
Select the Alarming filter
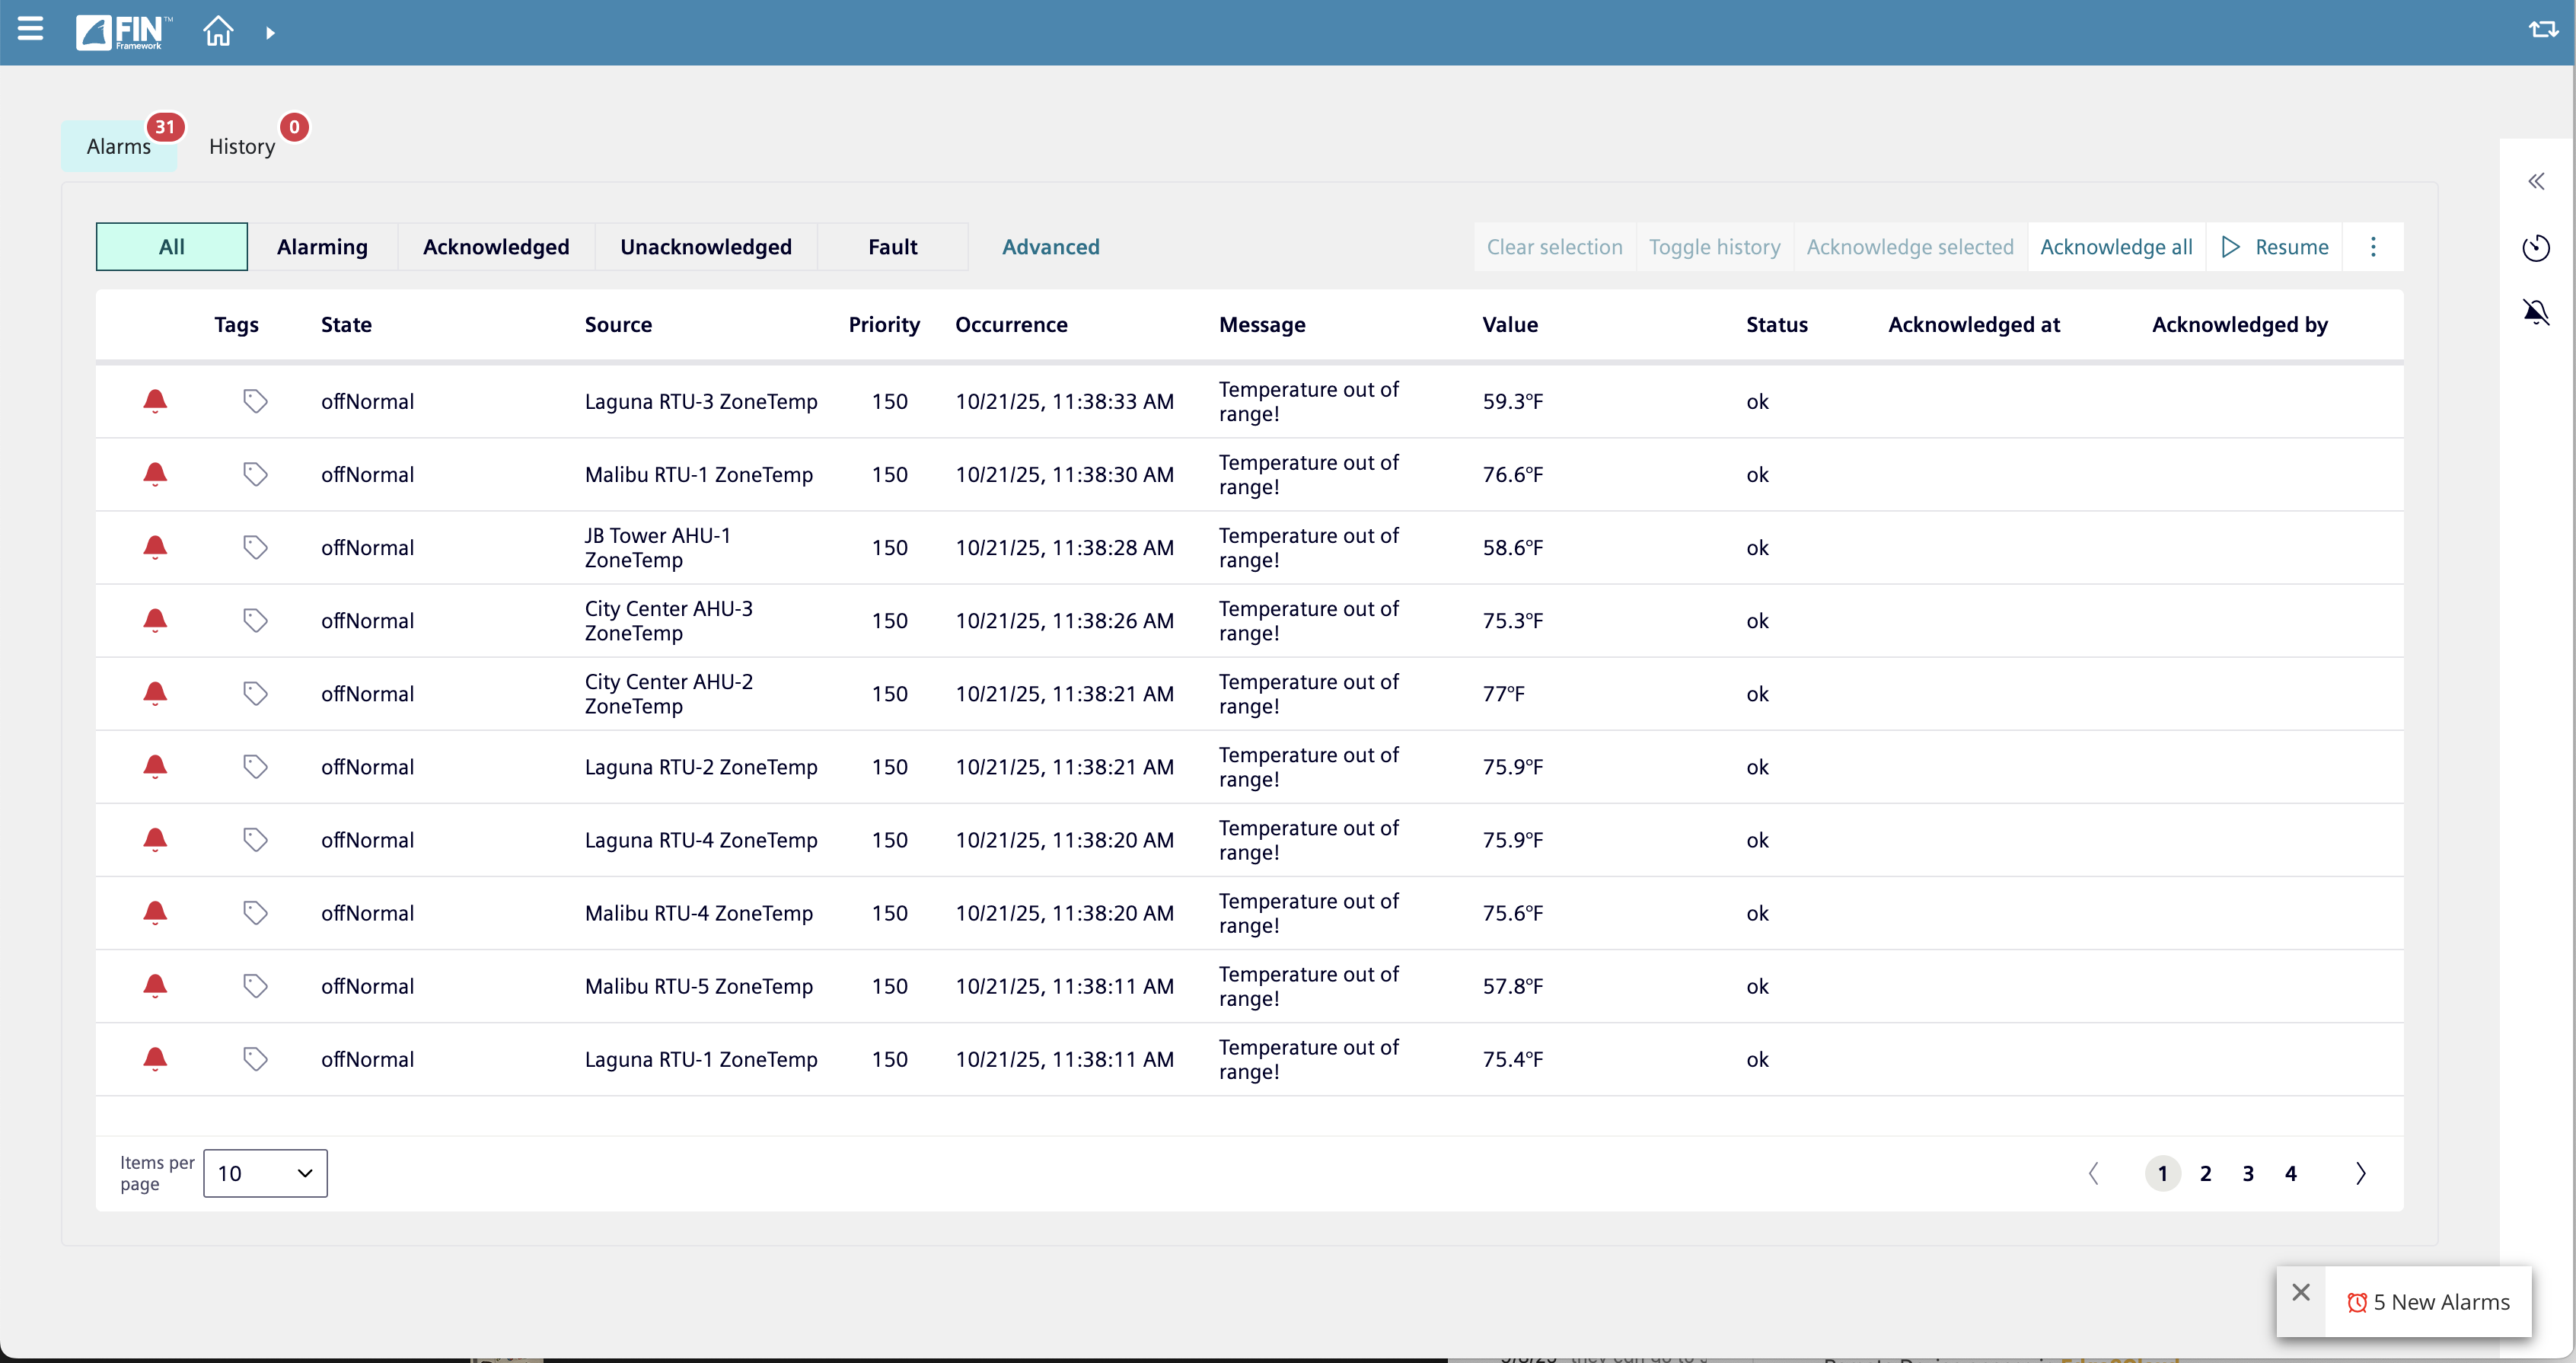point(322,247)
